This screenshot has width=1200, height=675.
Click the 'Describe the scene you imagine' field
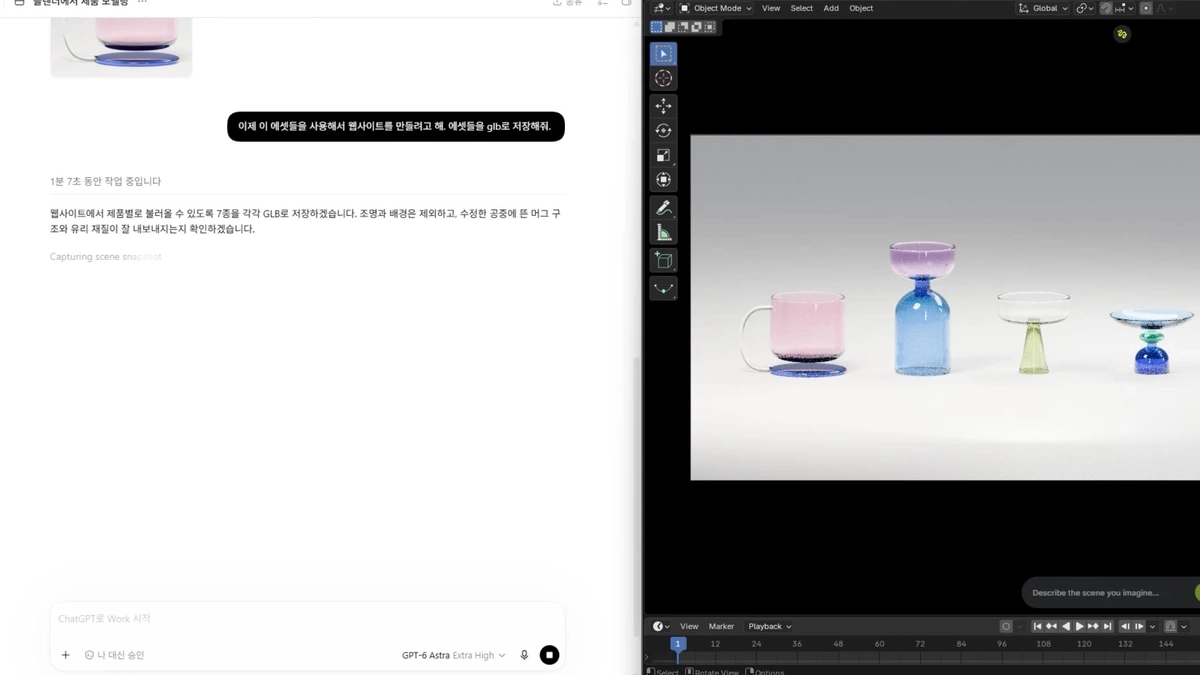click(x=1110, y=593)
